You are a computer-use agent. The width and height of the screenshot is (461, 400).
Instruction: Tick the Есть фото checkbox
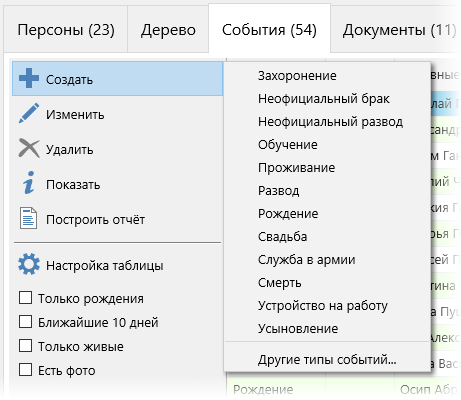26,370
